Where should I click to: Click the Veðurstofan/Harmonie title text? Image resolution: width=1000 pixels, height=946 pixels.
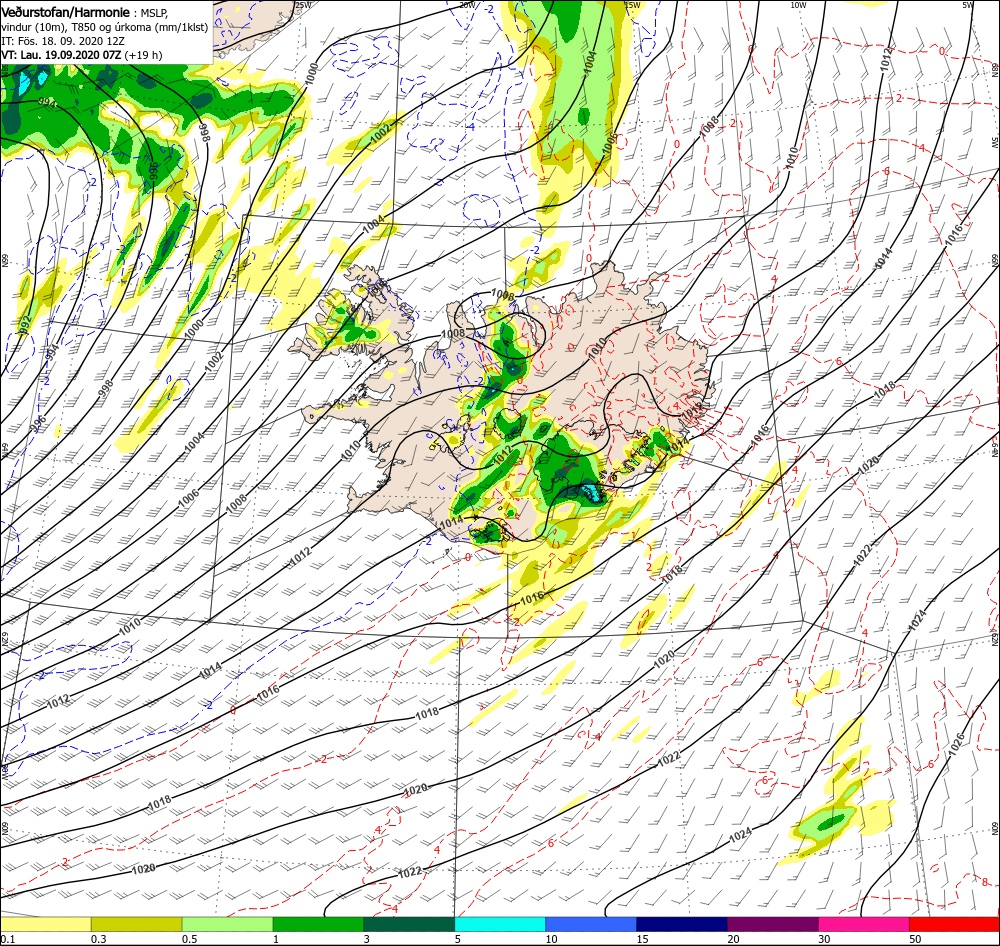tap(66, 12)
